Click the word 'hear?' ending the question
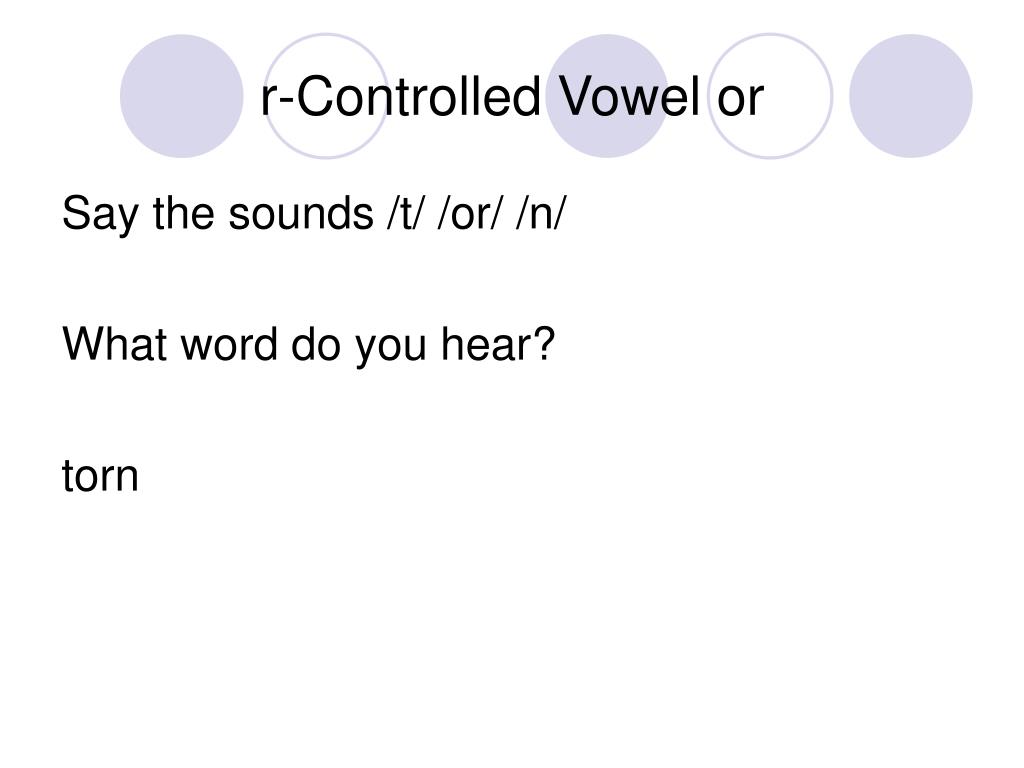1024x768 pixels. coord(498,344)
